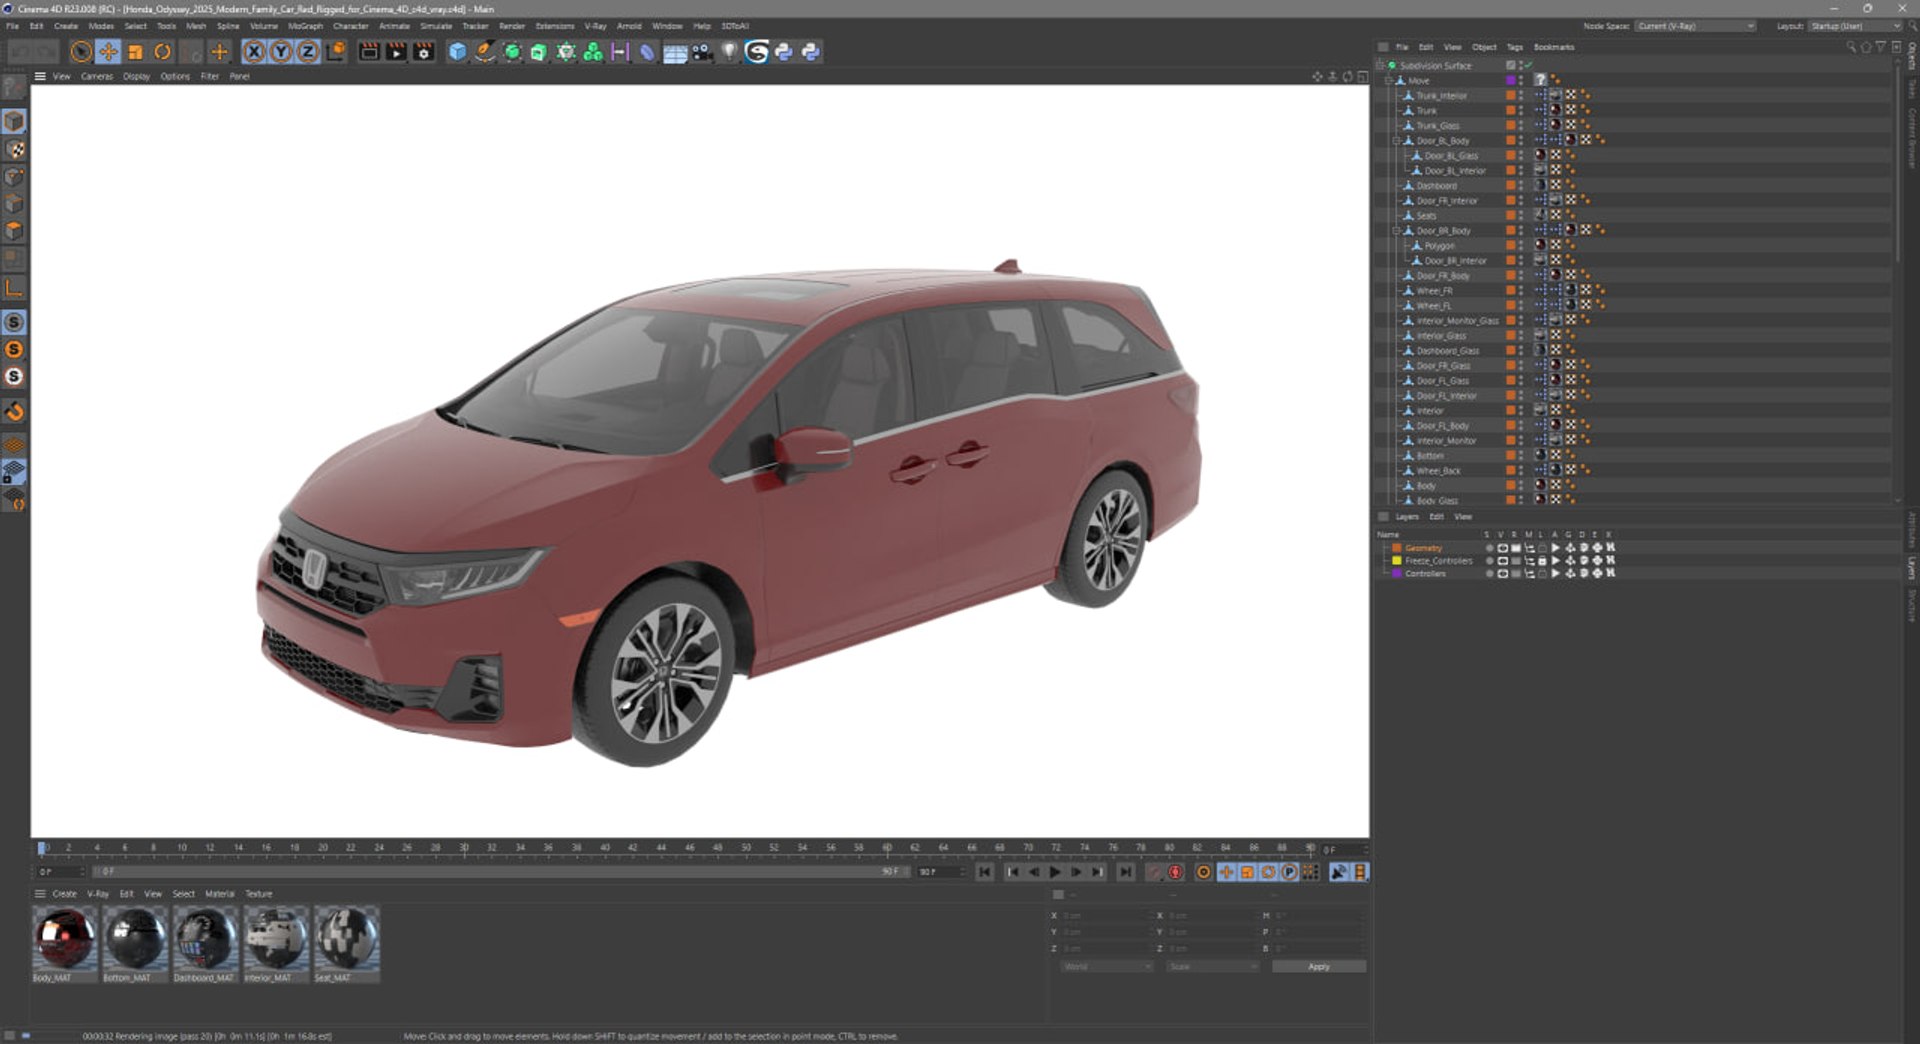Toggle Geometry layer render visibility
Viewport: 1920px width, 1044px height.
pyautogui.click(x=1516, y=548)
